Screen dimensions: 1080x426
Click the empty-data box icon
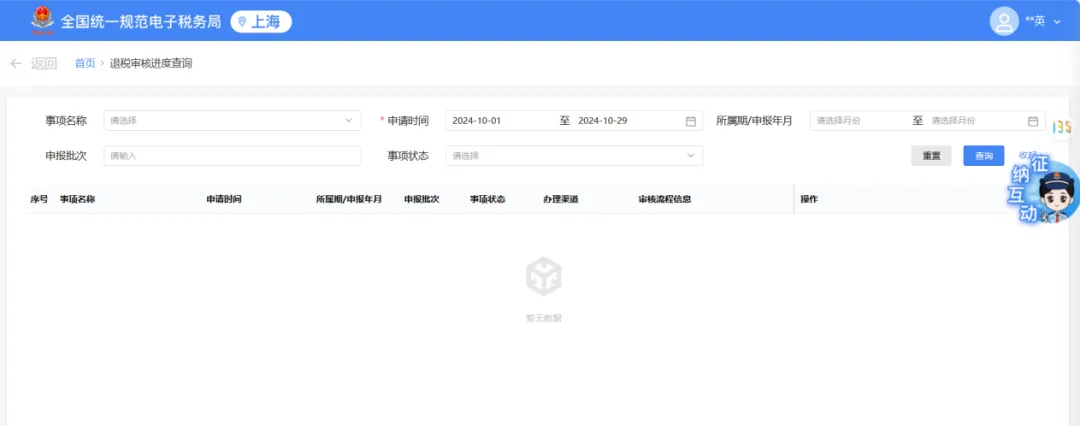543,276
